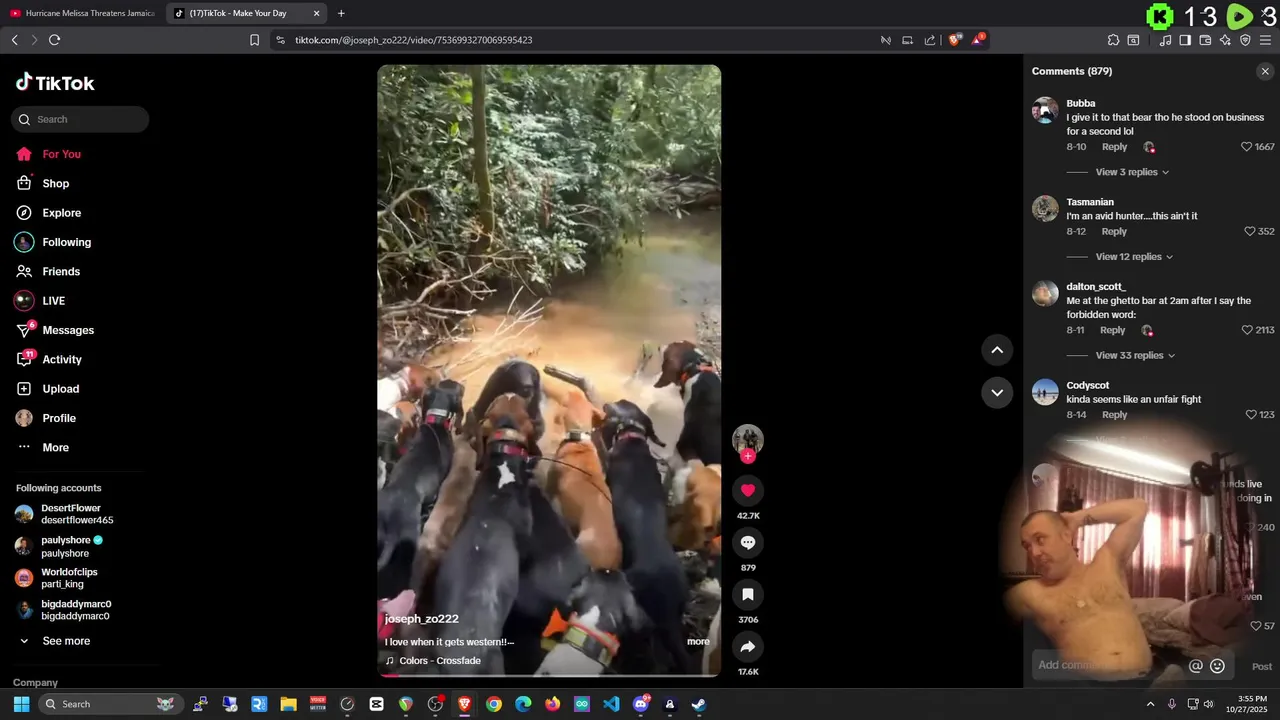The height and width of the screenshot is (720, 1280).
Task: Expand the video caption with more
Action: [x=698, y=642]
